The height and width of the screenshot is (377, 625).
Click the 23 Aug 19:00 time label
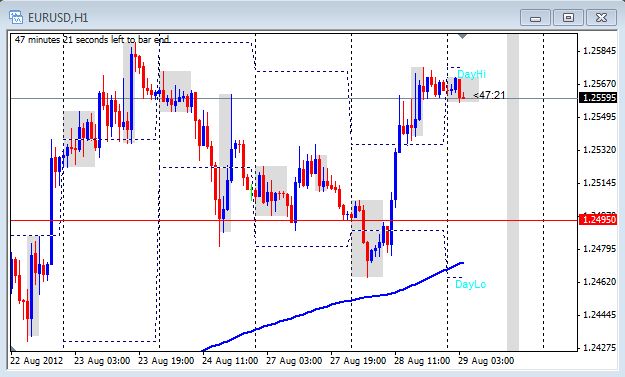(166, 361)
